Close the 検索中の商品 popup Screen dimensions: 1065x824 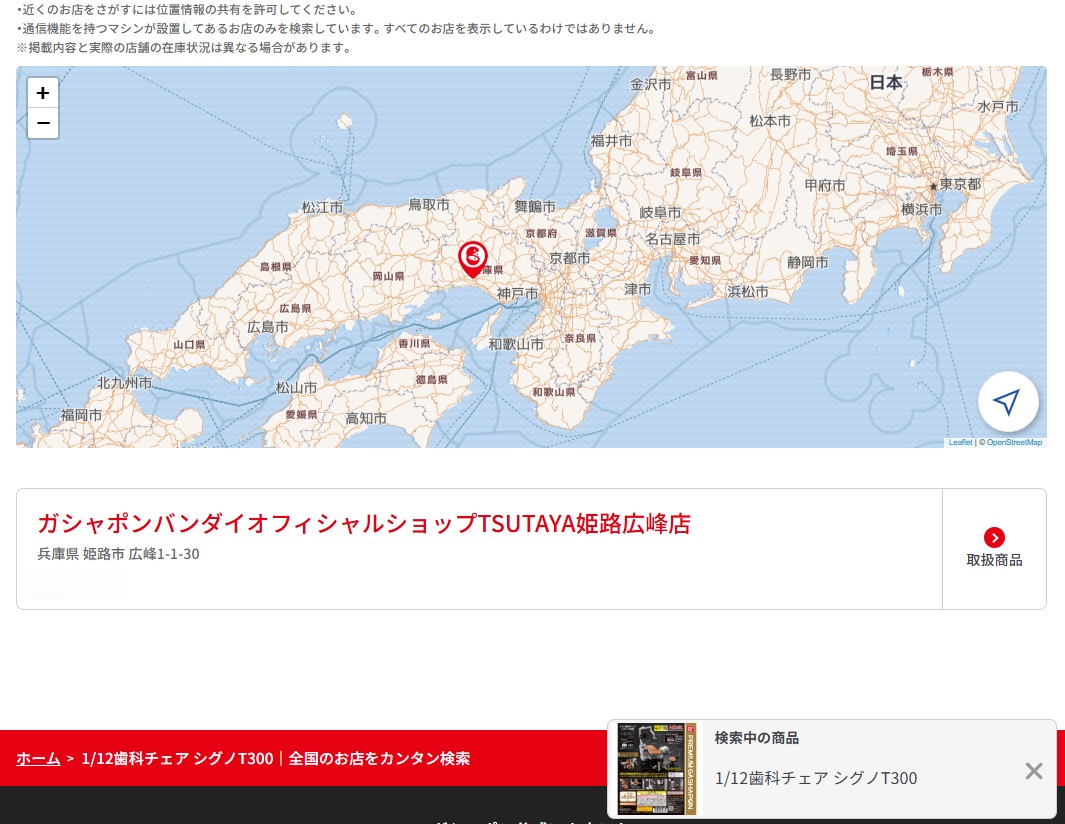1033,770
